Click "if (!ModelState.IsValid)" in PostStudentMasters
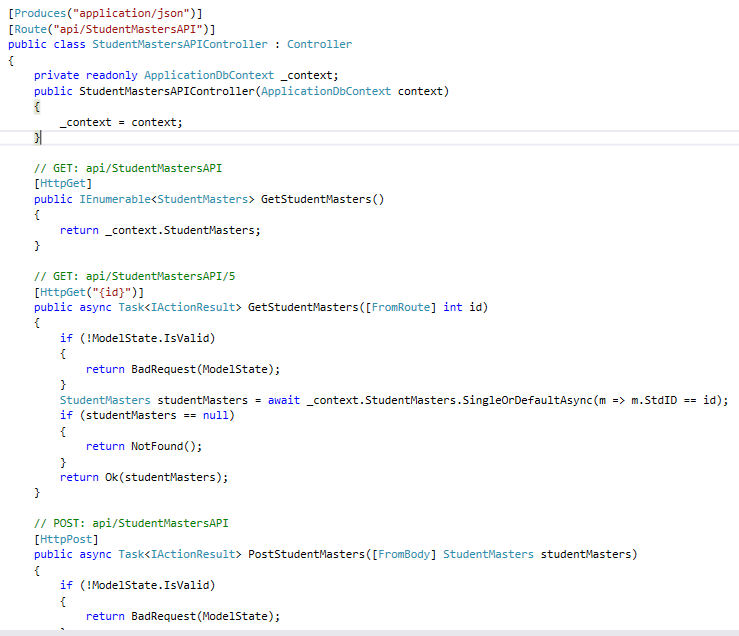 click(x=137, y=585)
